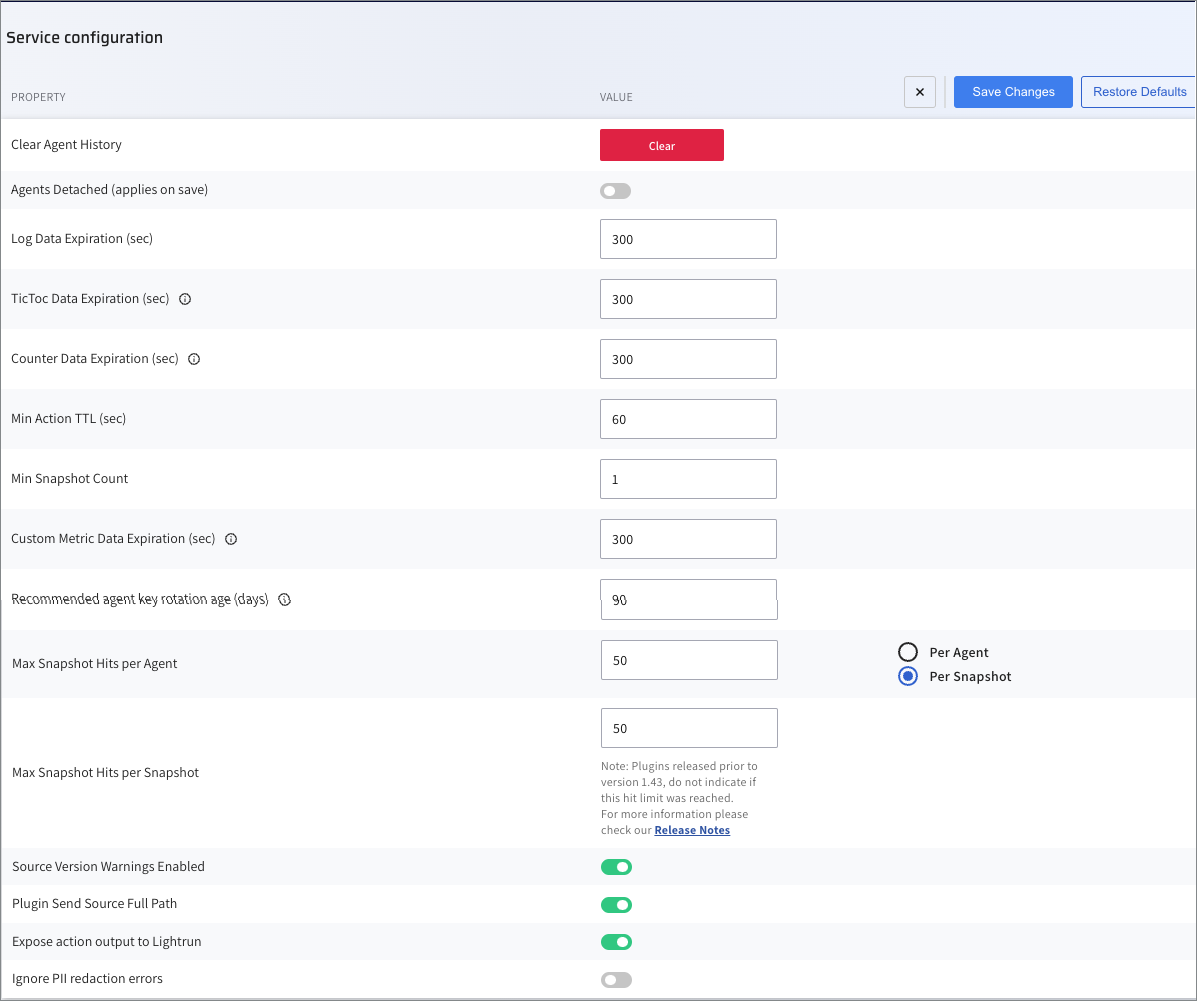This screenshot has height=1001, width=1197.
Task: Click the Min Snapshot Count input field
Action: click(688, 479)
